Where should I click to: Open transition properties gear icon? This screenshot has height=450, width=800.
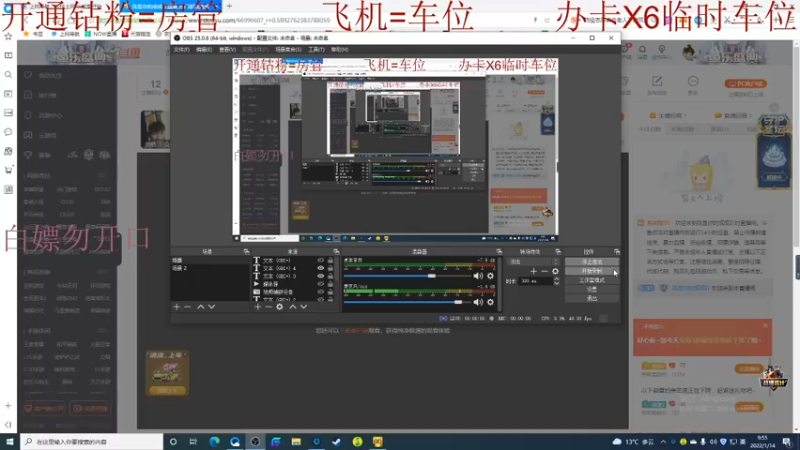coord(556,271)
